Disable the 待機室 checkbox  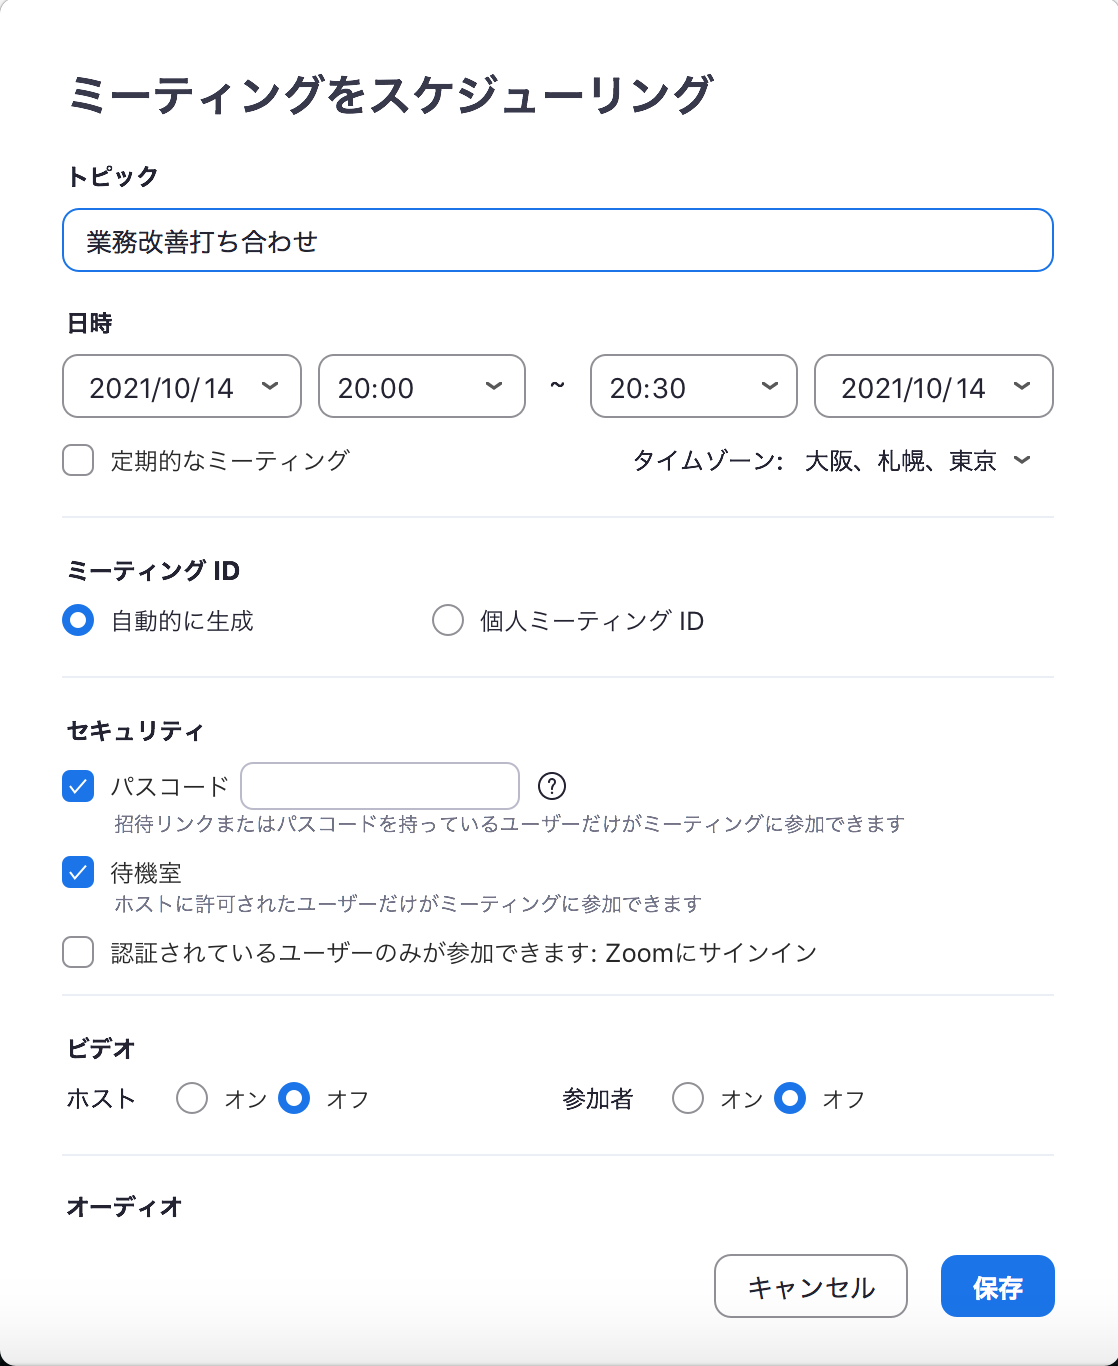78,872
